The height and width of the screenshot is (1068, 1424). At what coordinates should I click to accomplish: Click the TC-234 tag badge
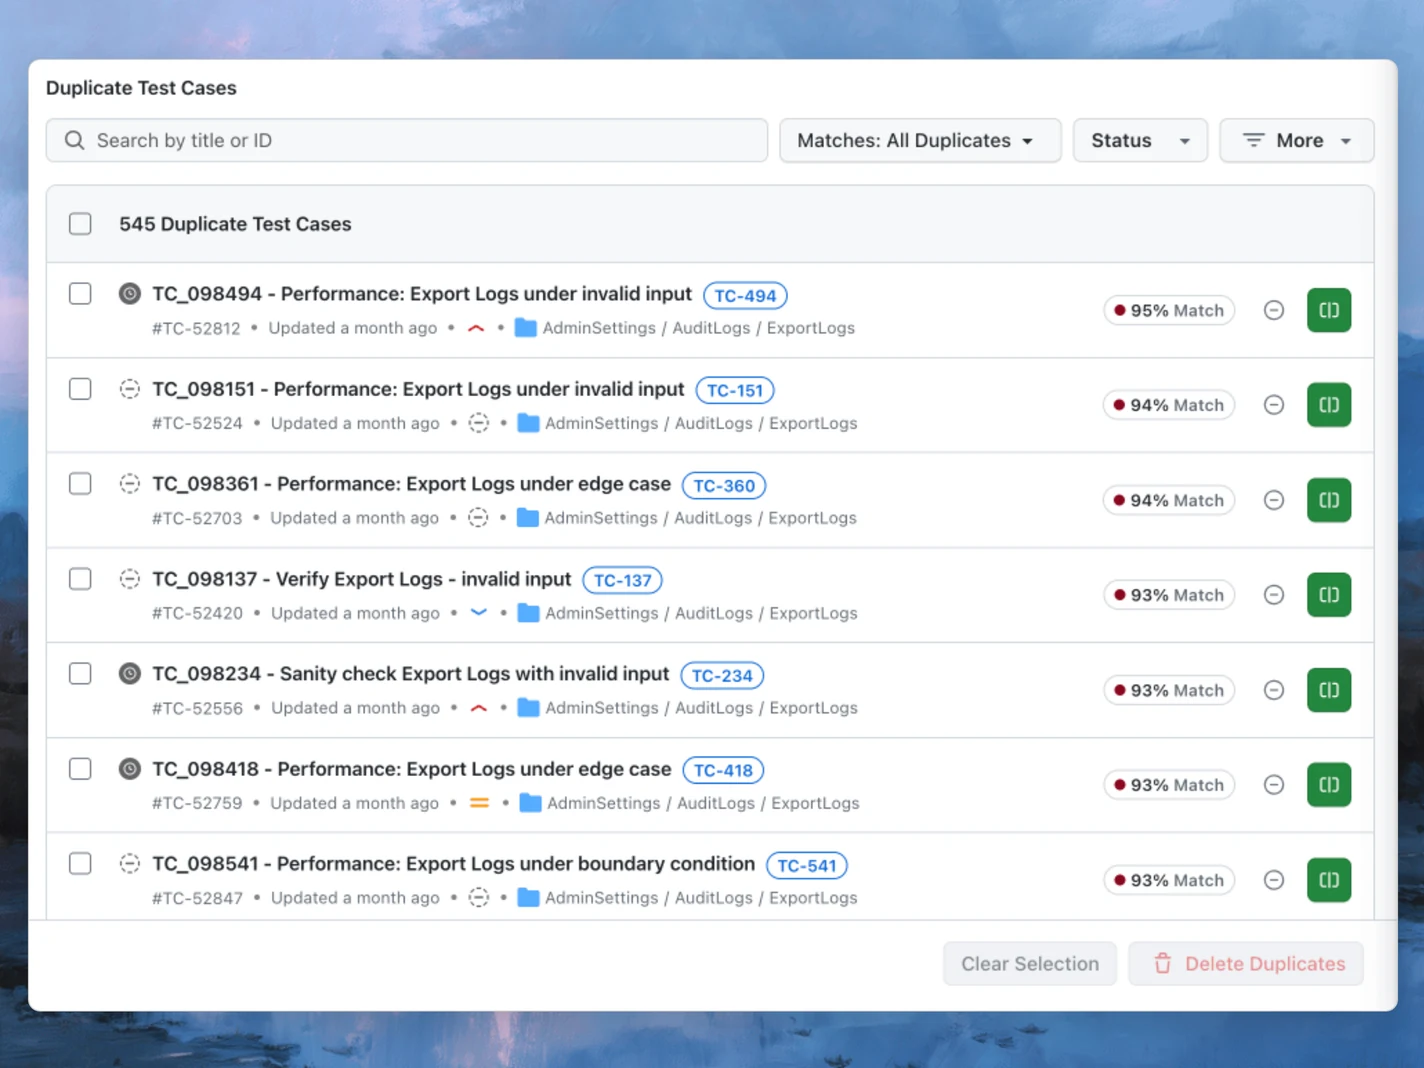(722, 676)
